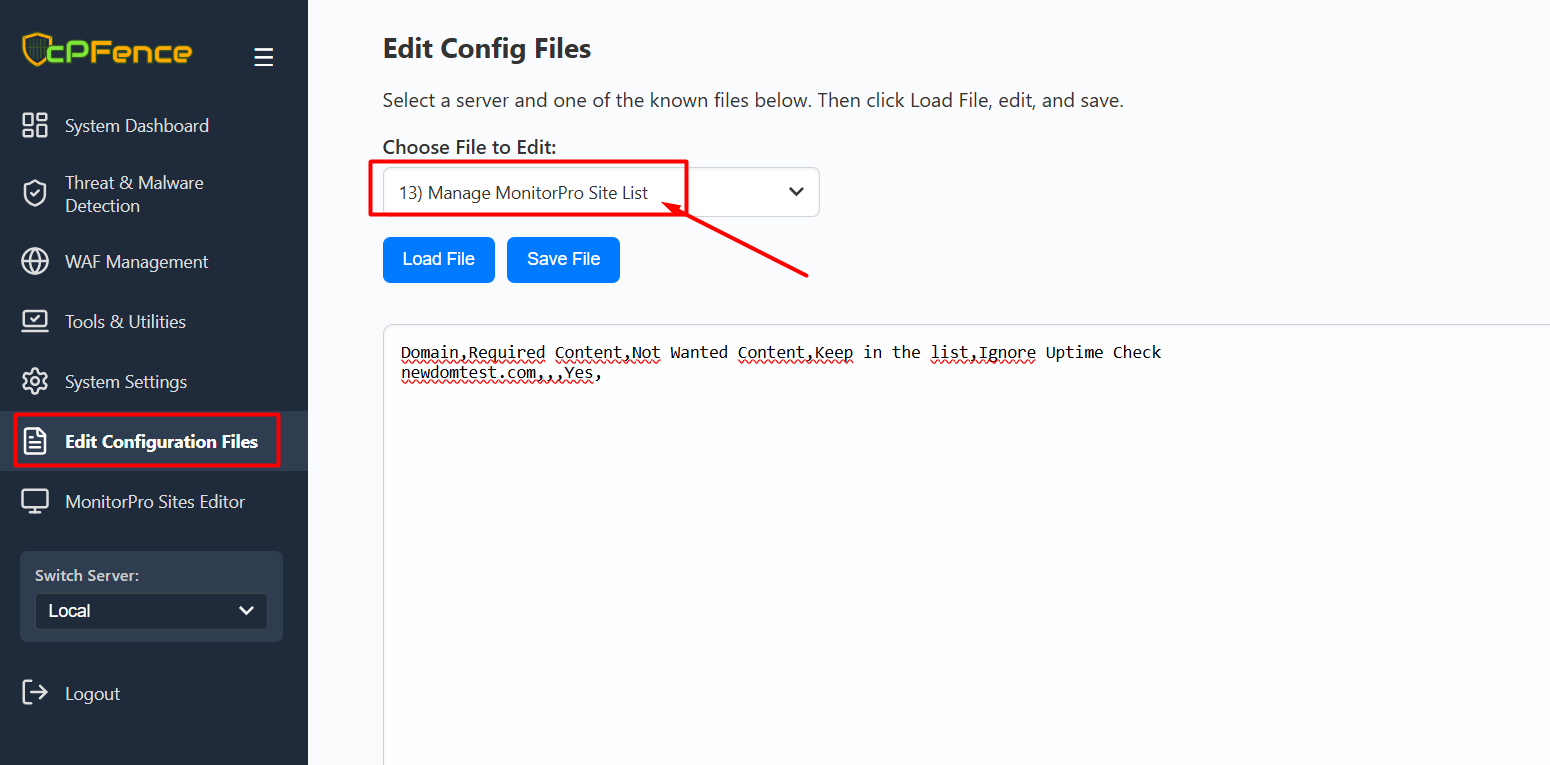1550x765 pixels.
Task: Click the Logout arrow icon
Action: [35, 692]
